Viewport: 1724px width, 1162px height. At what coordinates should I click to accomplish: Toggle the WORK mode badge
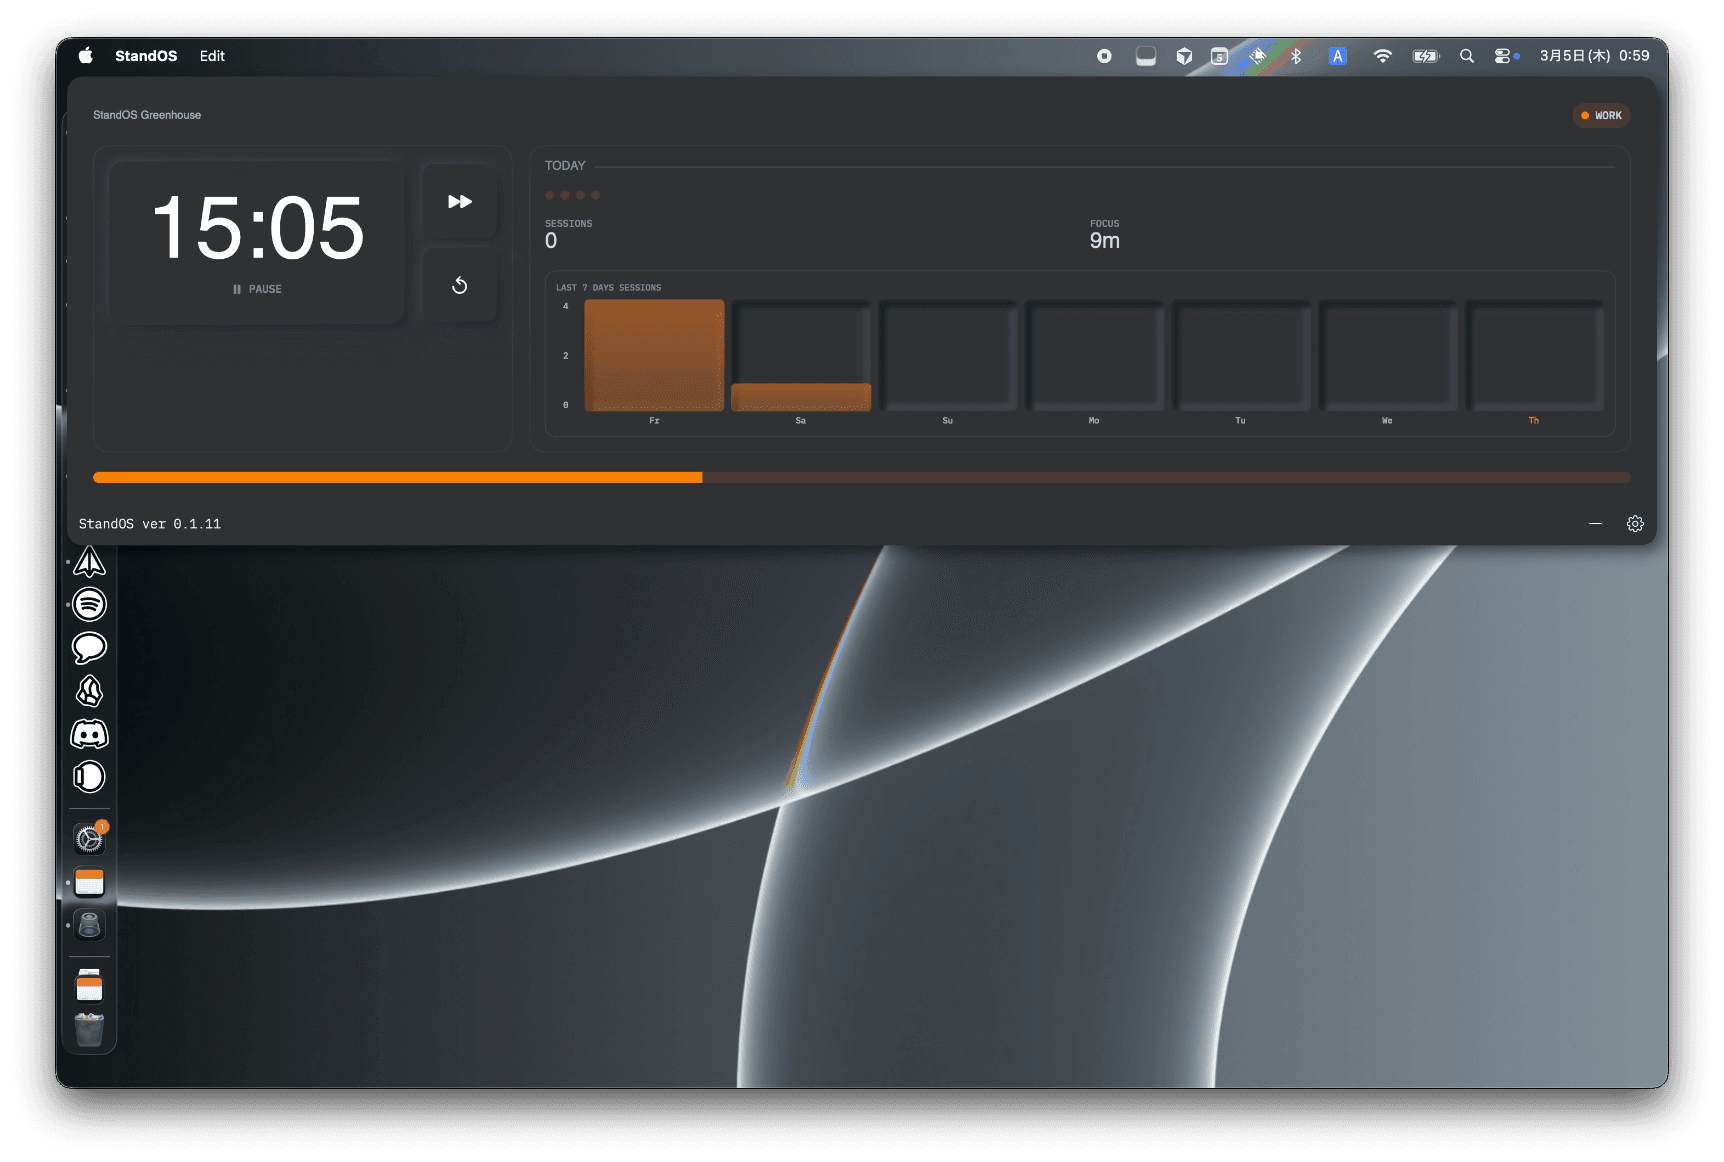coord(1601,116)
